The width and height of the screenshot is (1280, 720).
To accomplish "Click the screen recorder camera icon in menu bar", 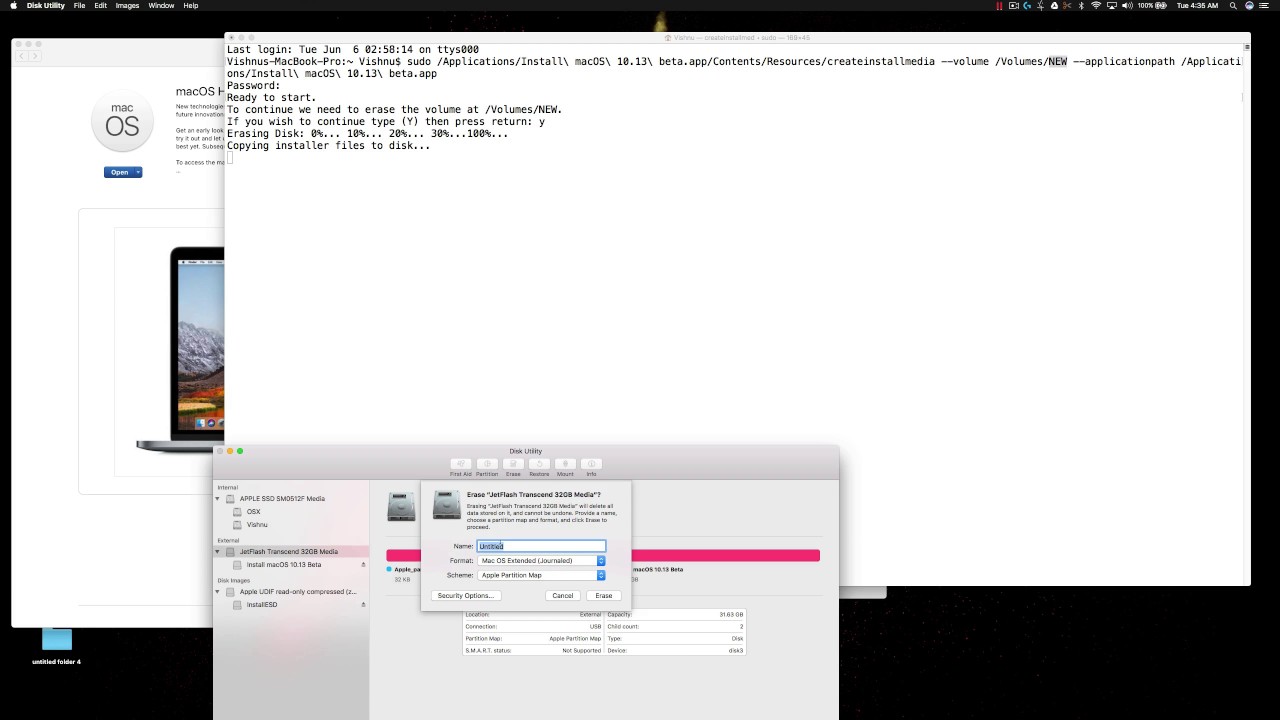I will click(x=1013, y=6).
